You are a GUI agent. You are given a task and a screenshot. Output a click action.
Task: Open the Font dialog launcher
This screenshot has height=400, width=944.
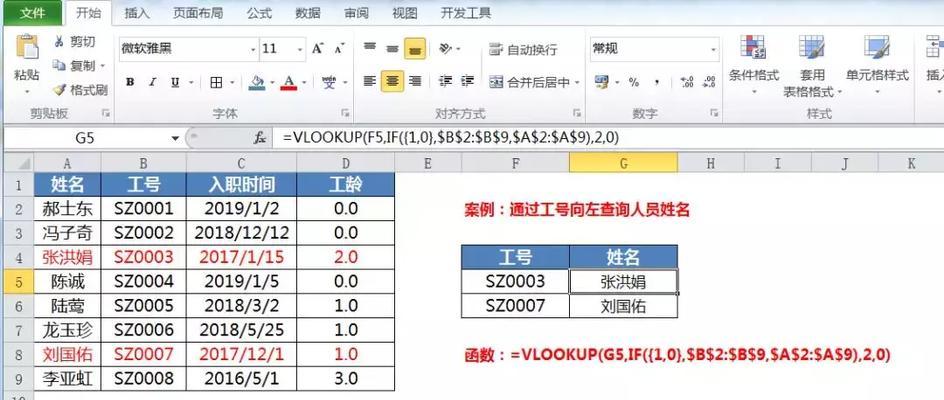coord(346,113)
